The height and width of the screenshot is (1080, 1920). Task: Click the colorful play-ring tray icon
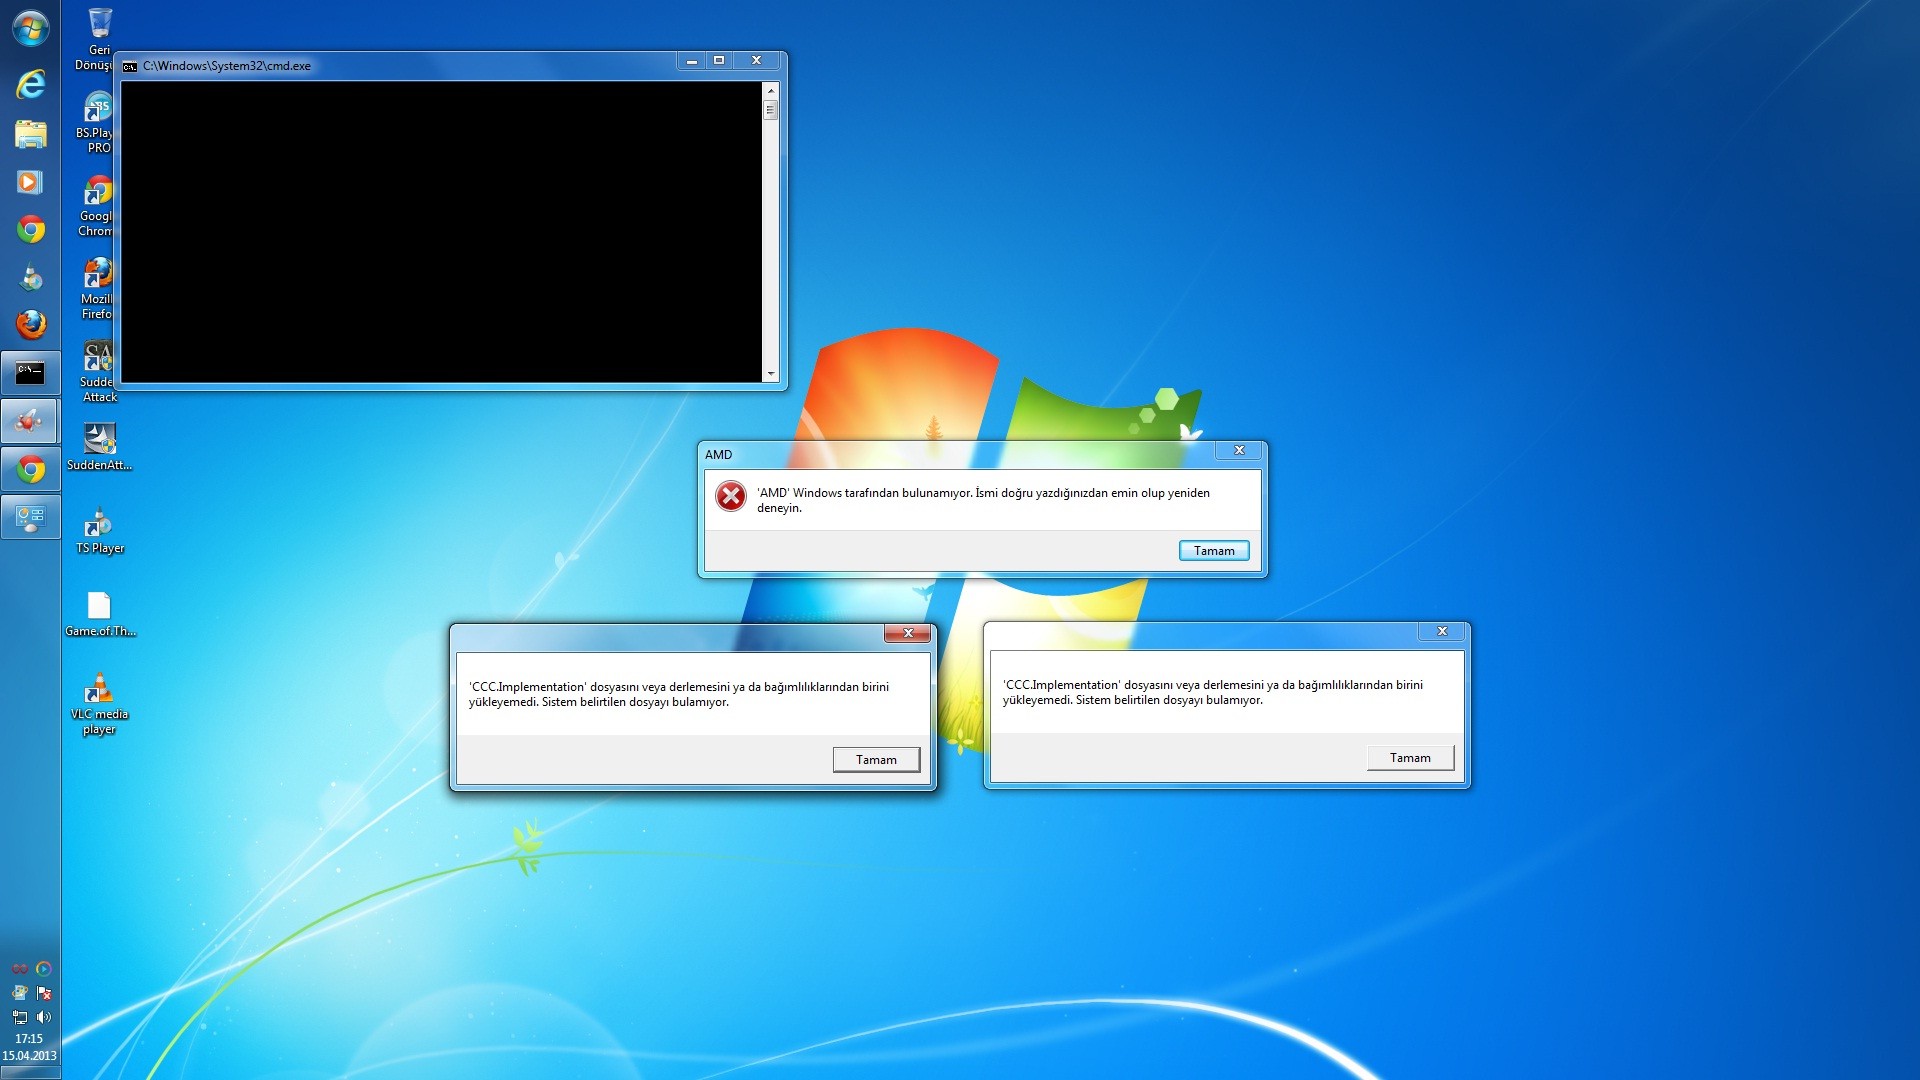point(43,969)
